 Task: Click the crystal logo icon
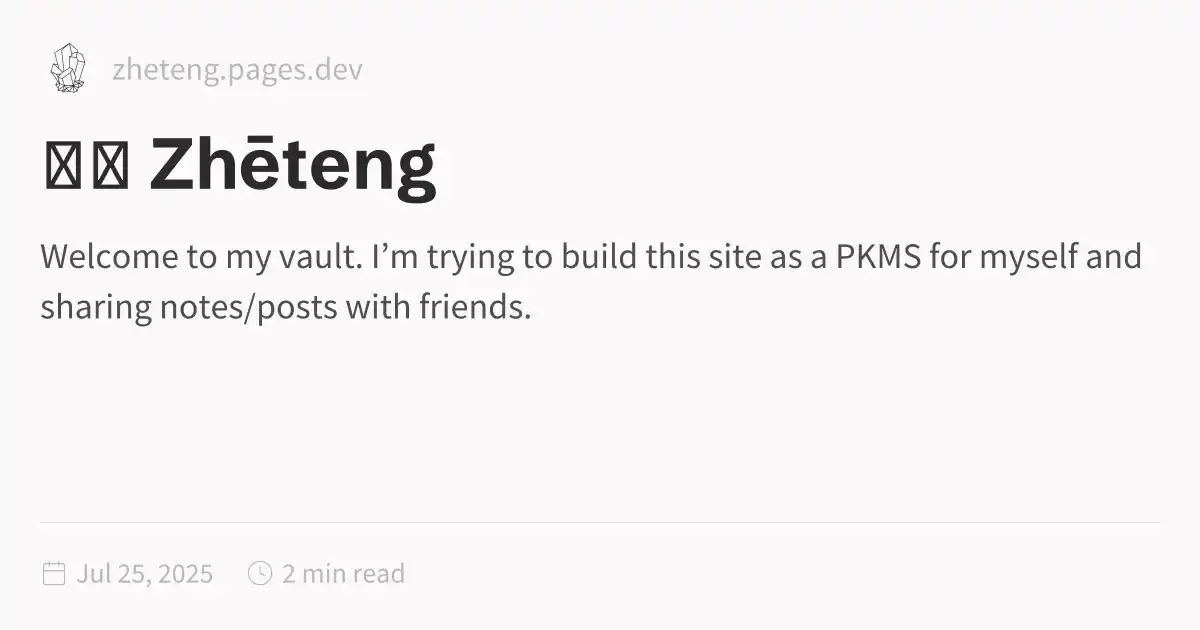point(67,69)
